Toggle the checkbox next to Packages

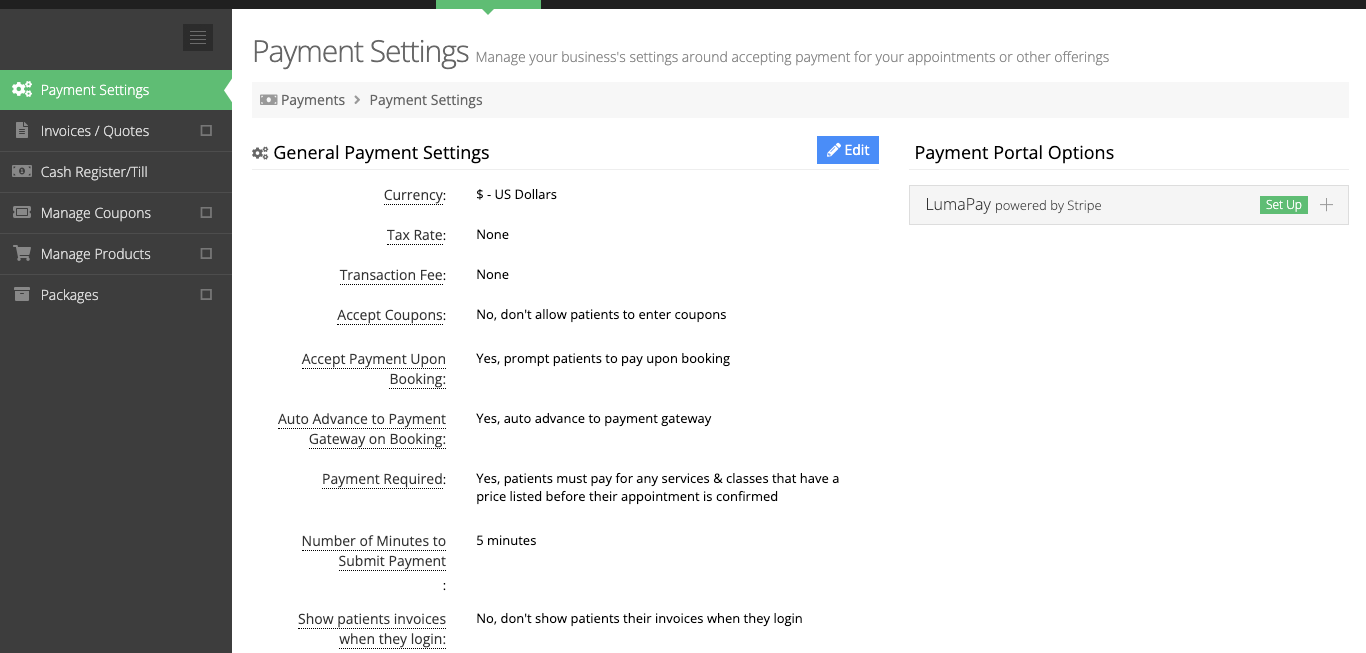click(206, 294)
